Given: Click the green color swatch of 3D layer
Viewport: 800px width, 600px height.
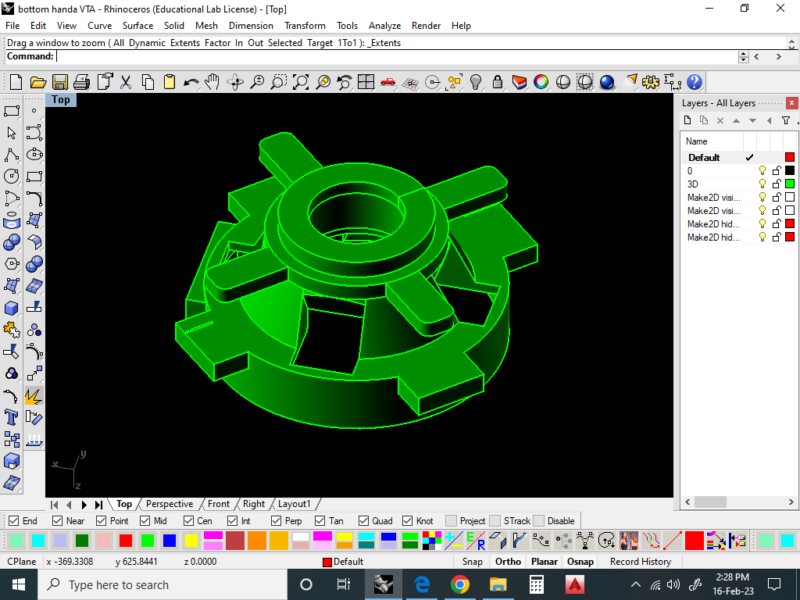Looking at the screenshot, I should coord(789,184).
